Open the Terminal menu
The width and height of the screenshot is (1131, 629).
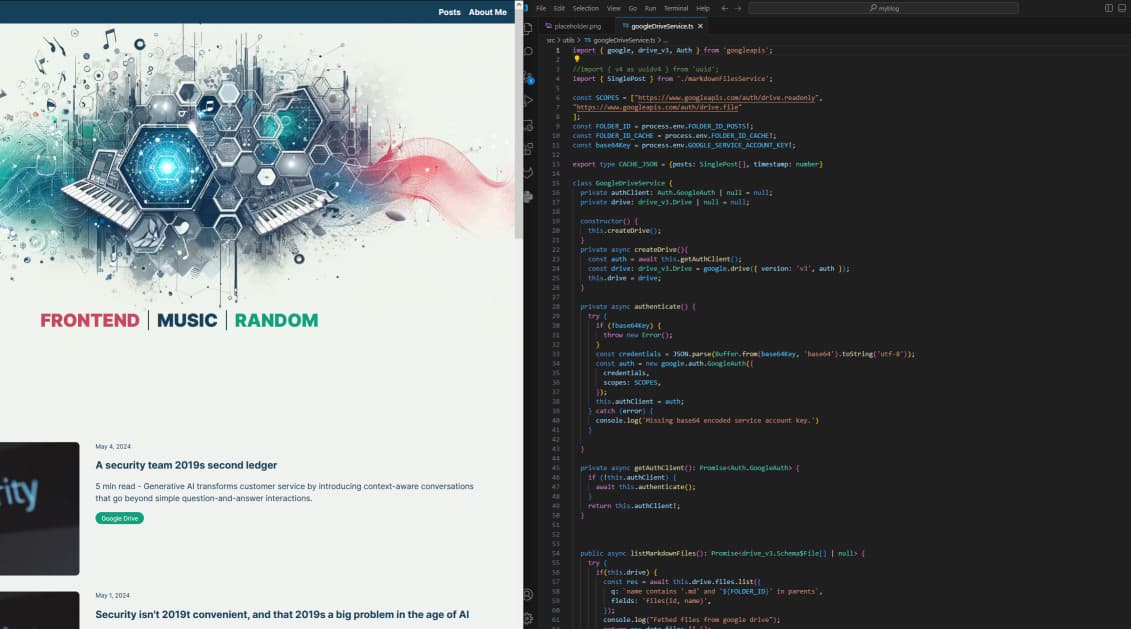coord(675,8)
